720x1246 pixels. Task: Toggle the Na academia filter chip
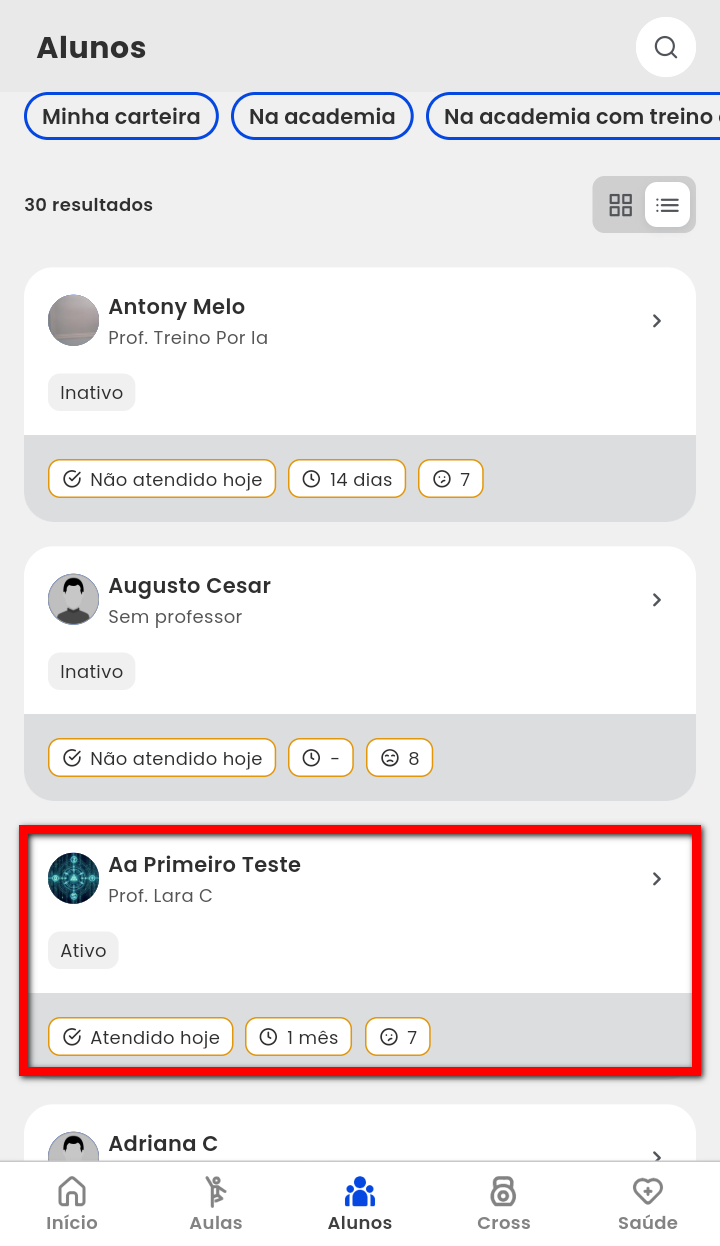322,117
